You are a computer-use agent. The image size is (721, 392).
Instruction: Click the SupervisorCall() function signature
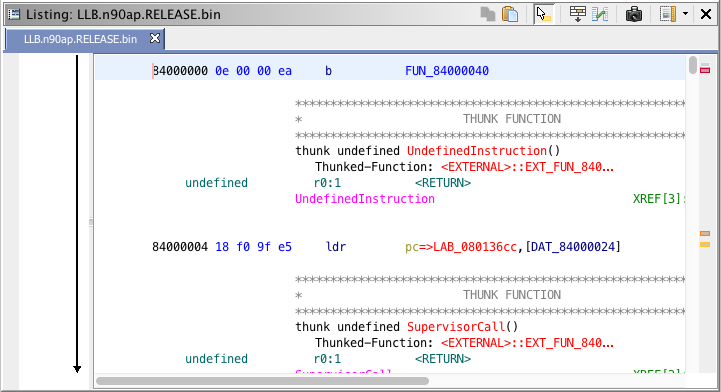pyautogui.click(x=463, y=327)
